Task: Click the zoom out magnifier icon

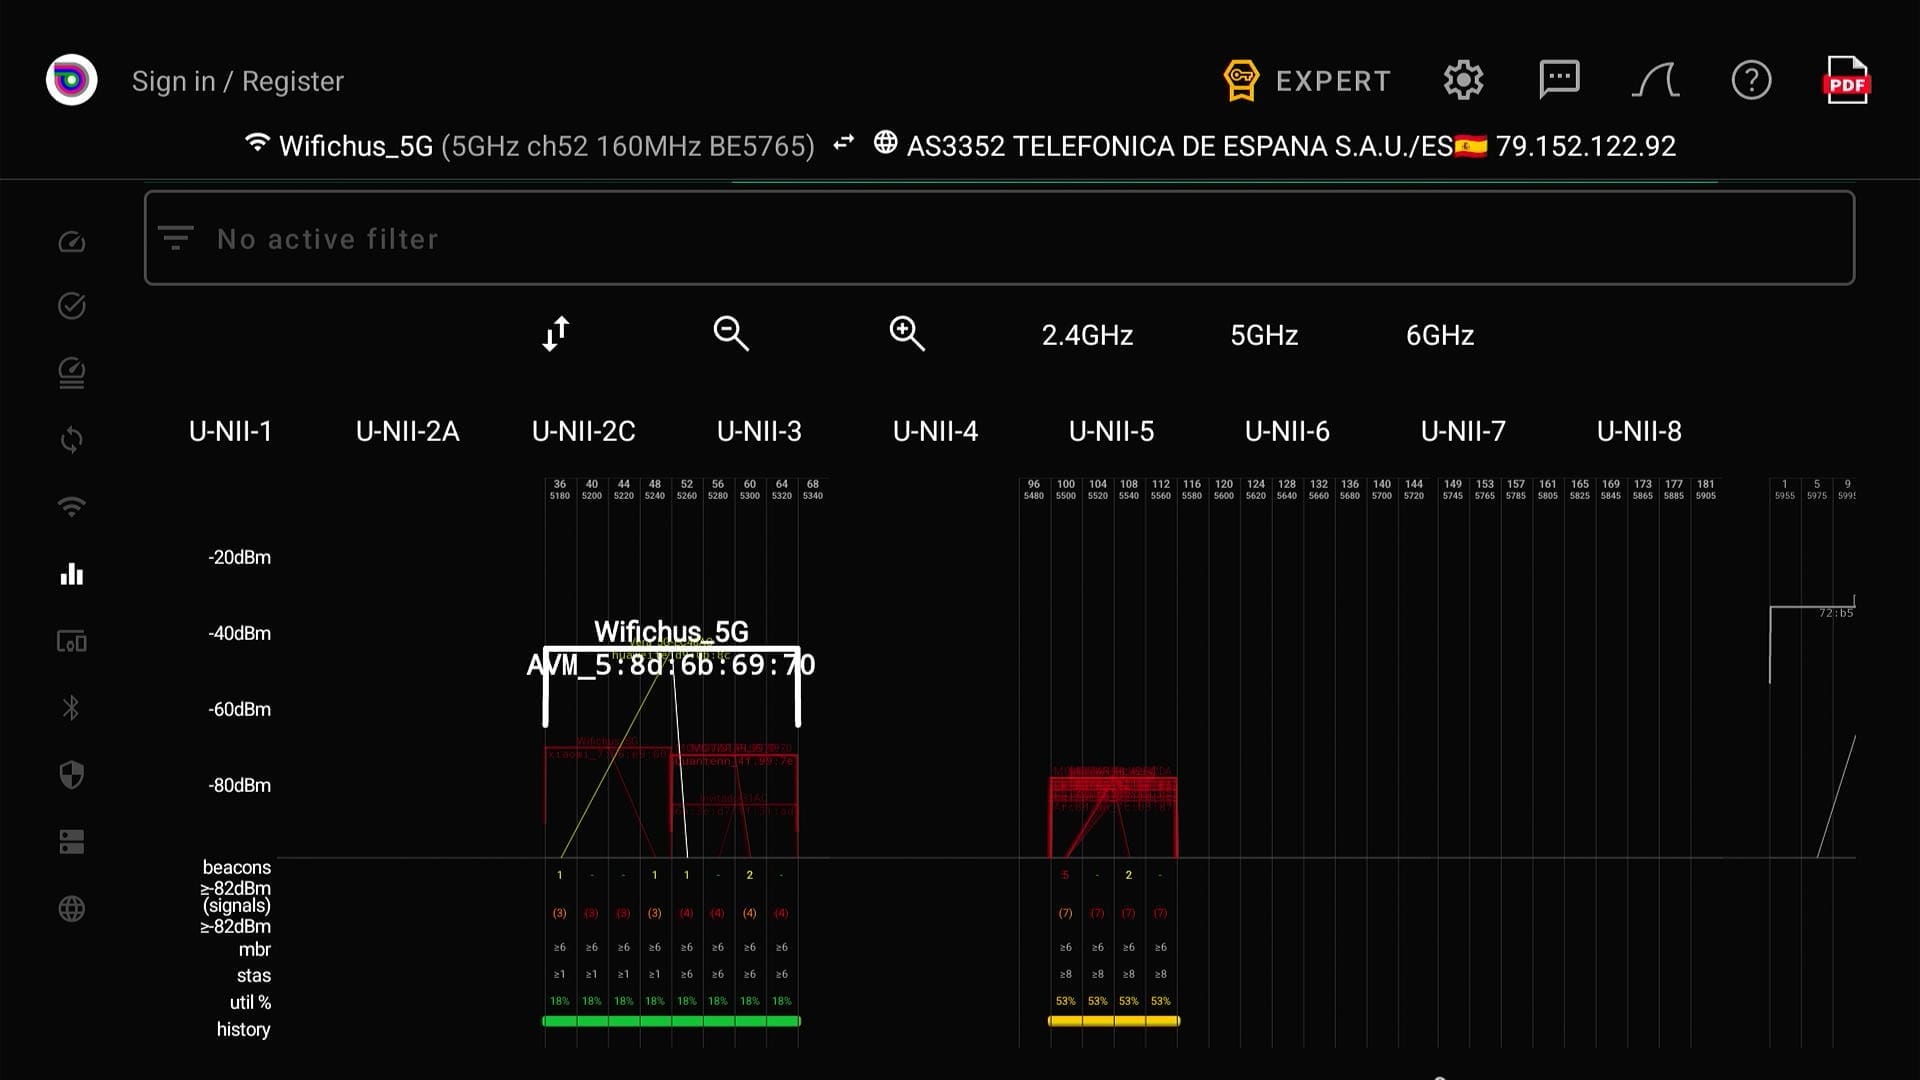Action: point(731,334)
